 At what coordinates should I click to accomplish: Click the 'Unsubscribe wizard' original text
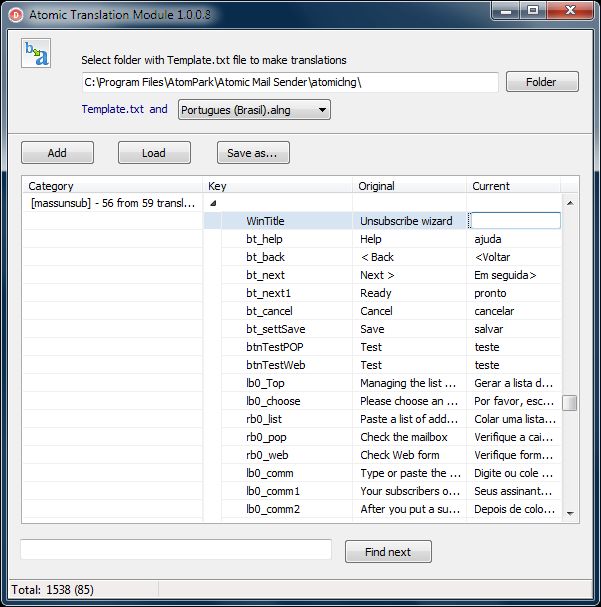[x=406, y=221]
